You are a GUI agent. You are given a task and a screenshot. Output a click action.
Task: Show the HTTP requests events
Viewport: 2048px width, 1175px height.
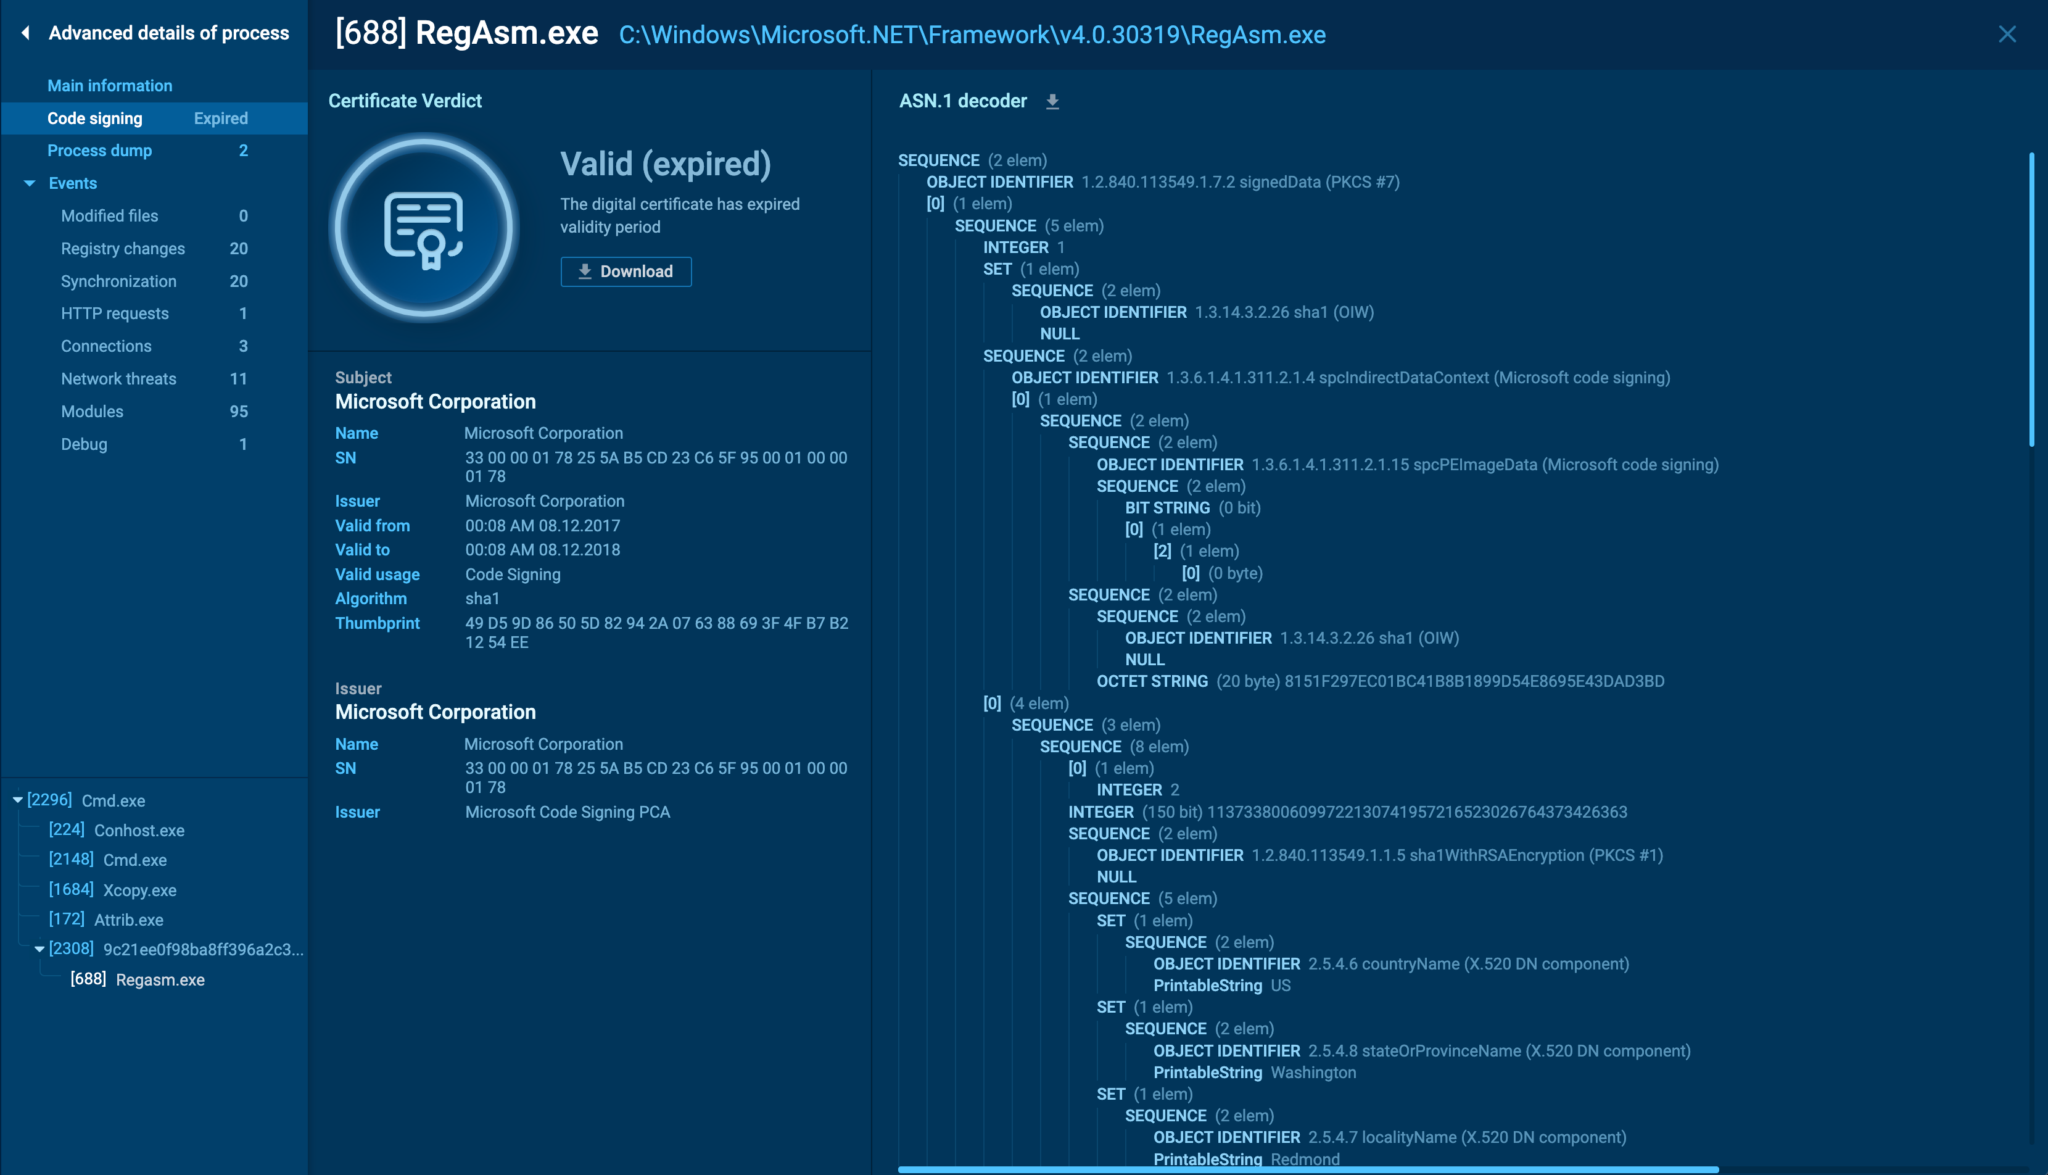click(x=115, y=314)
